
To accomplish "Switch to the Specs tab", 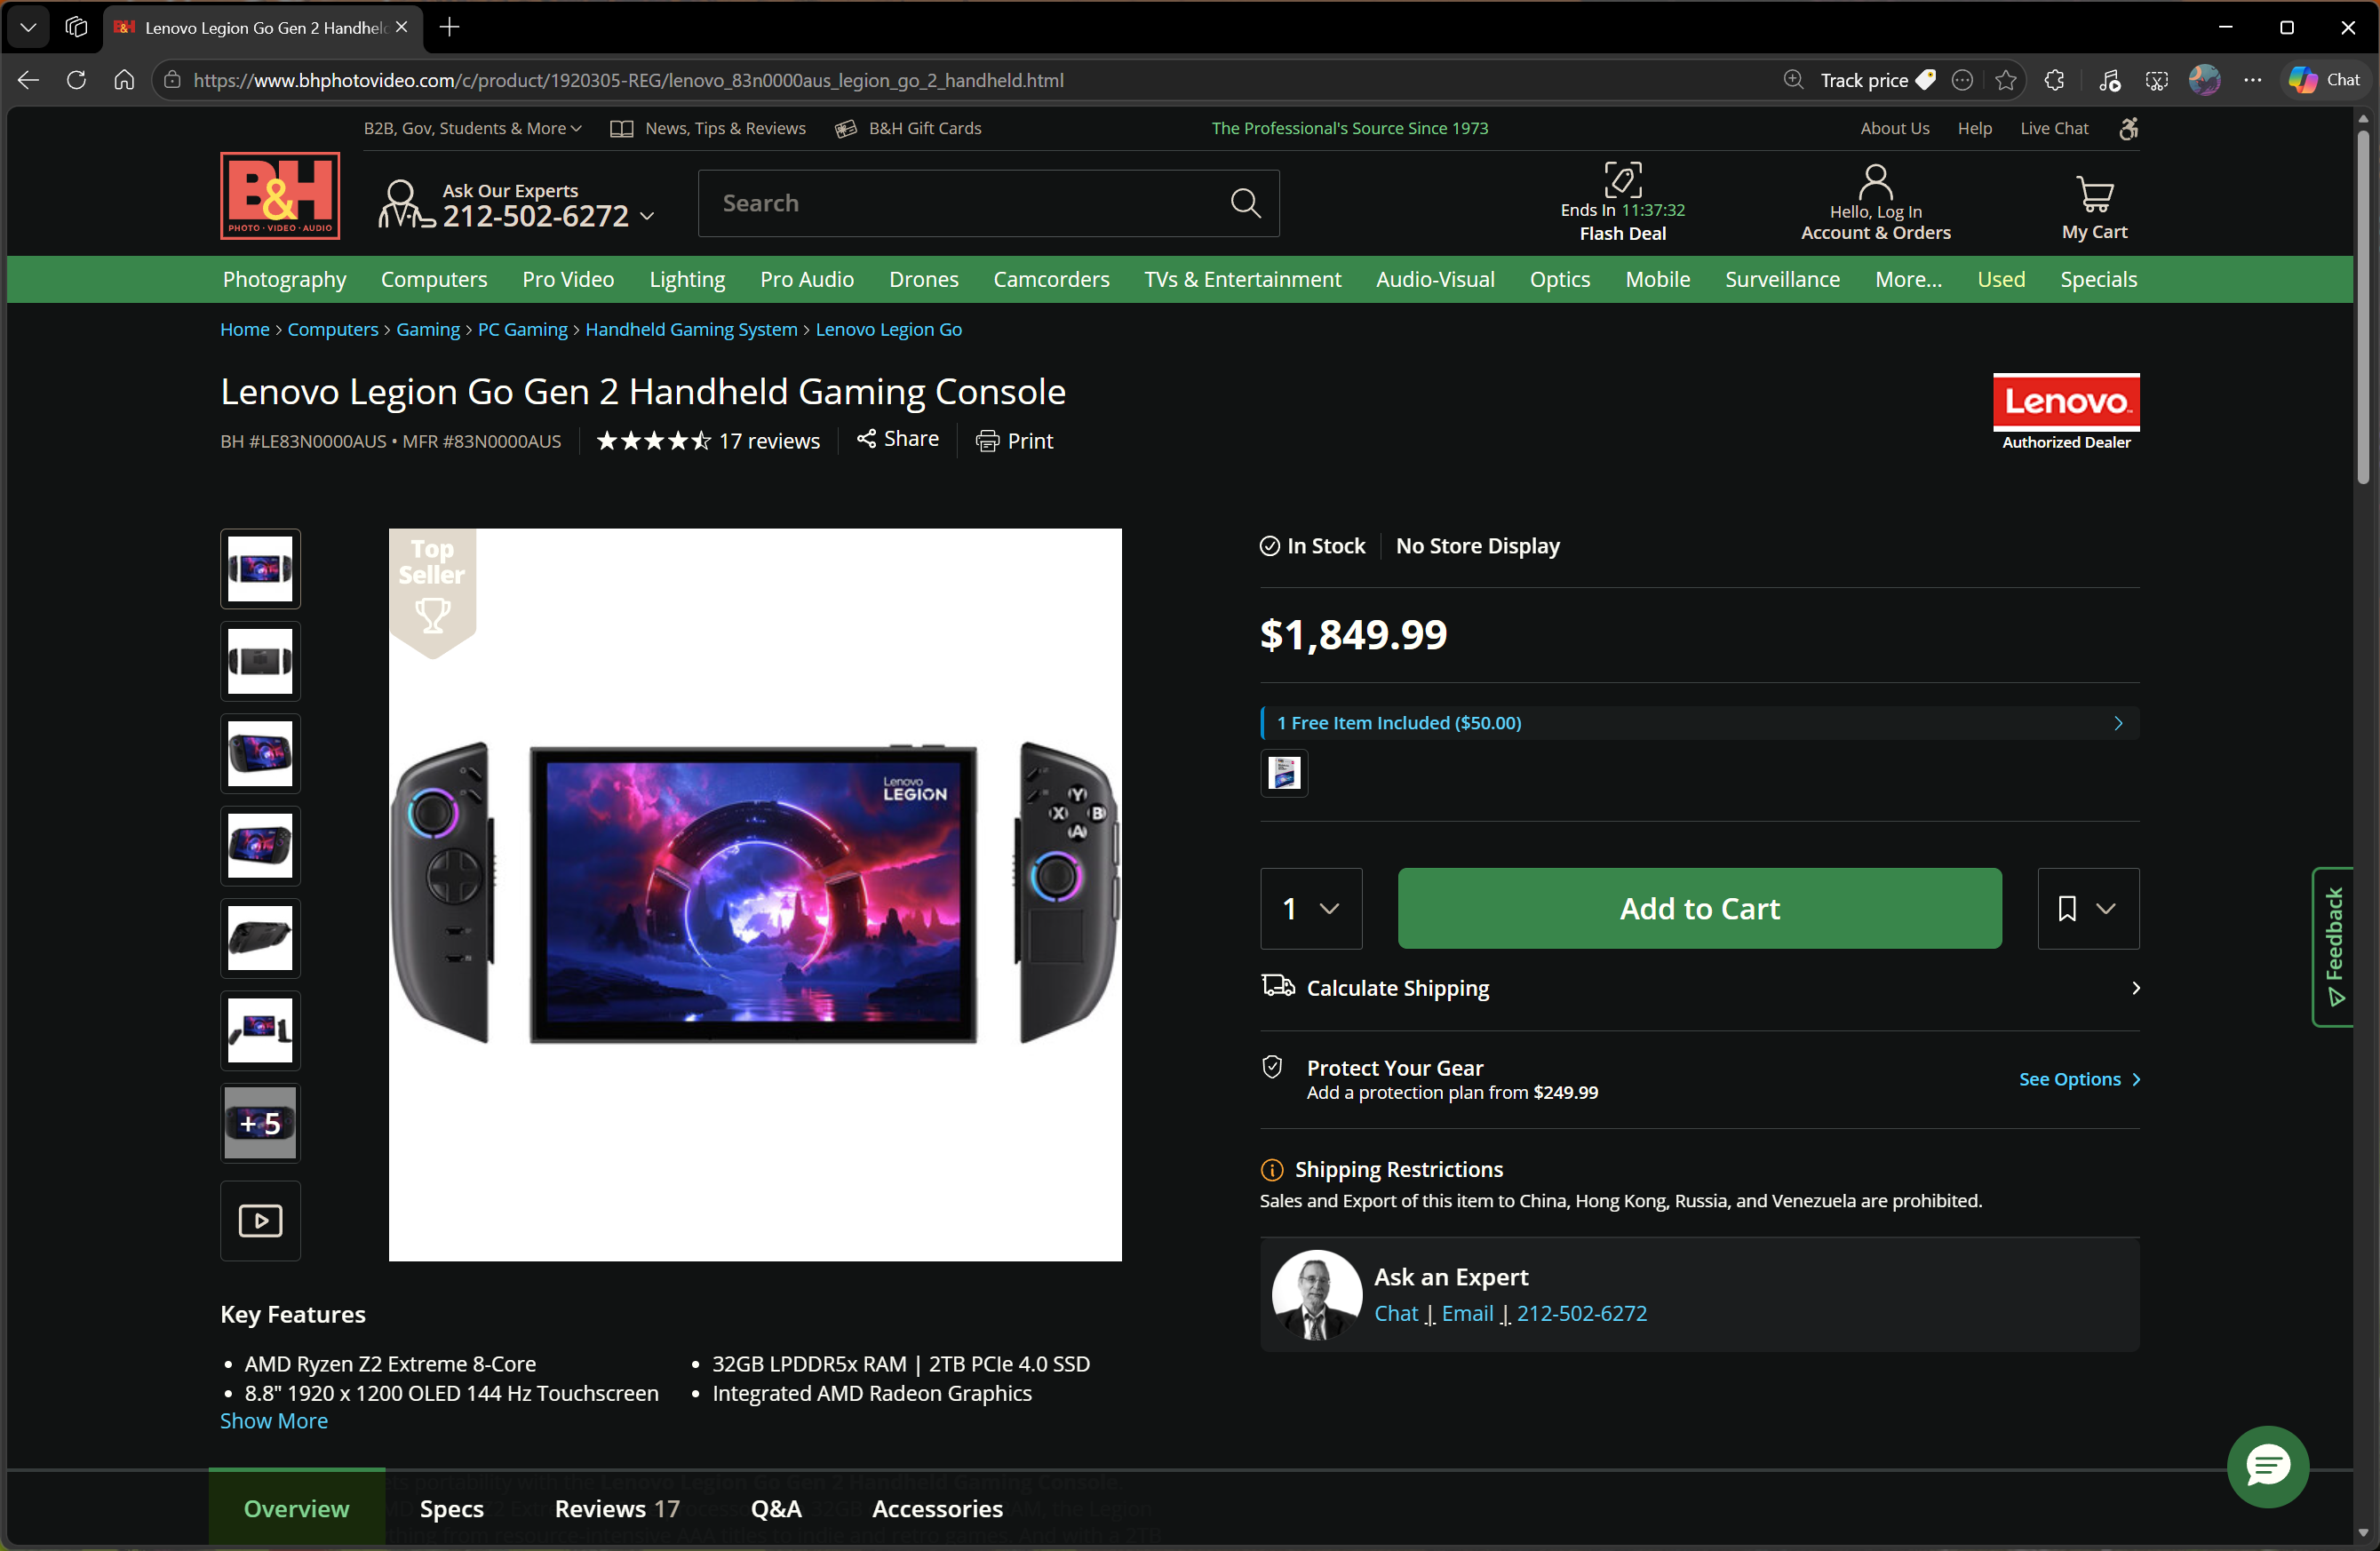I will pyautogui.click(x=451, y=1508).
